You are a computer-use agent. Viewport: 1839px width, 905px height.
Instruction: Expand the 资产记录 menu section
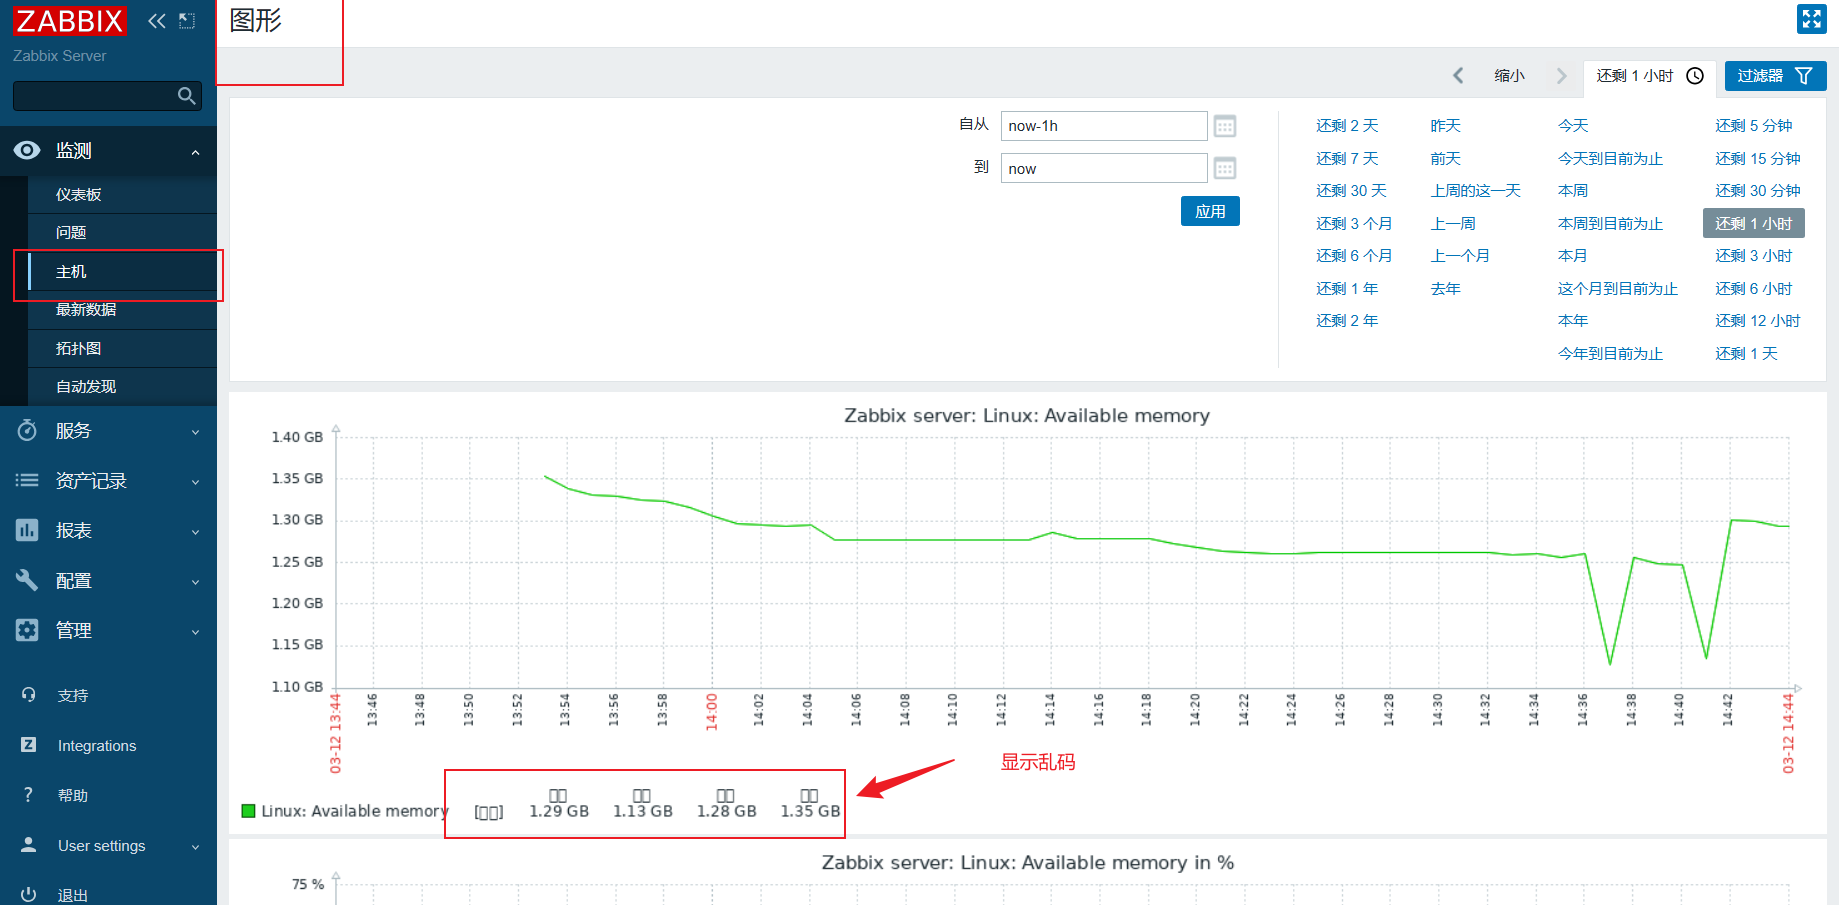pyautogui.click(x=195, y=482)
